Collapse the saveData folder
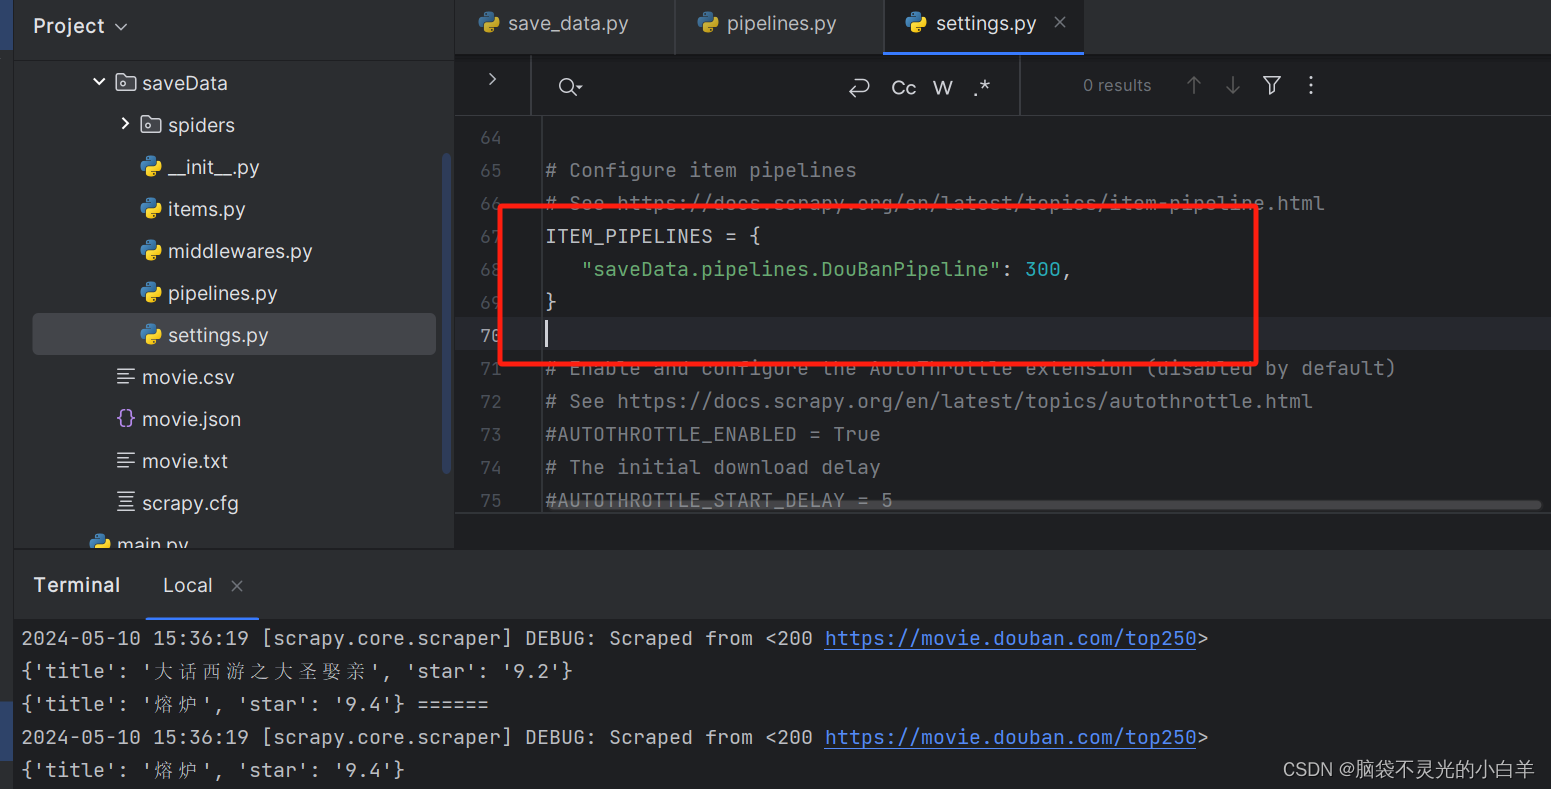 (99, 82)
